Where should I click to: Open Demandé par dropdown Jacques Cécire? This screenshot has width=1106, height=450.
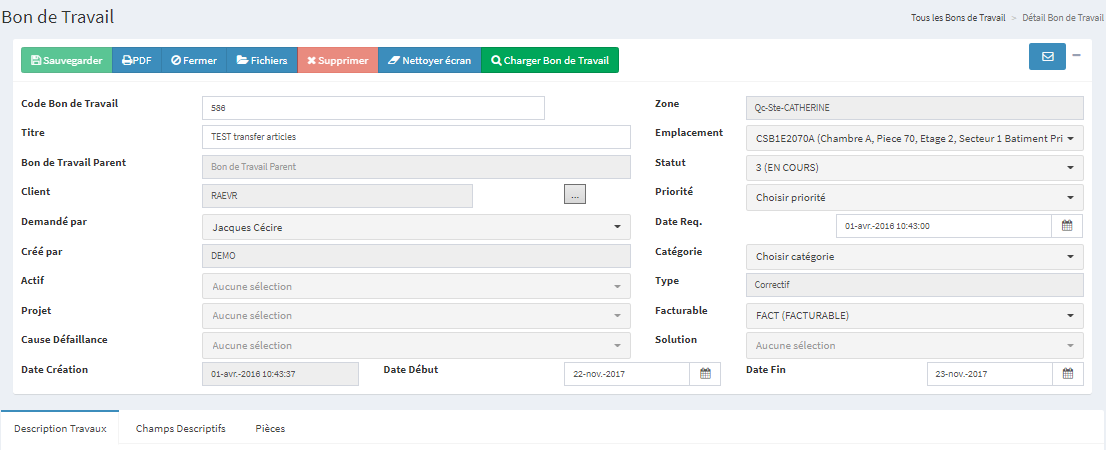[416, 227]
